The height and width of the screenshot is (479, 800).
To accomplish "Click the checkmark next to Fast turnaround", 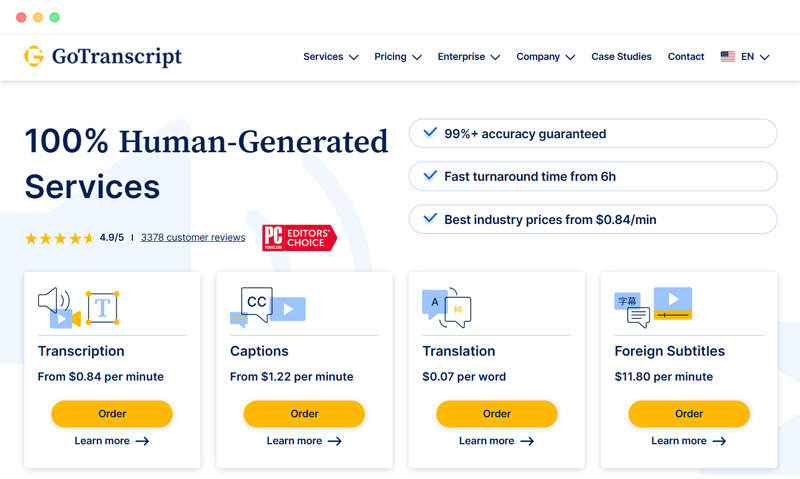I will 430,175.
